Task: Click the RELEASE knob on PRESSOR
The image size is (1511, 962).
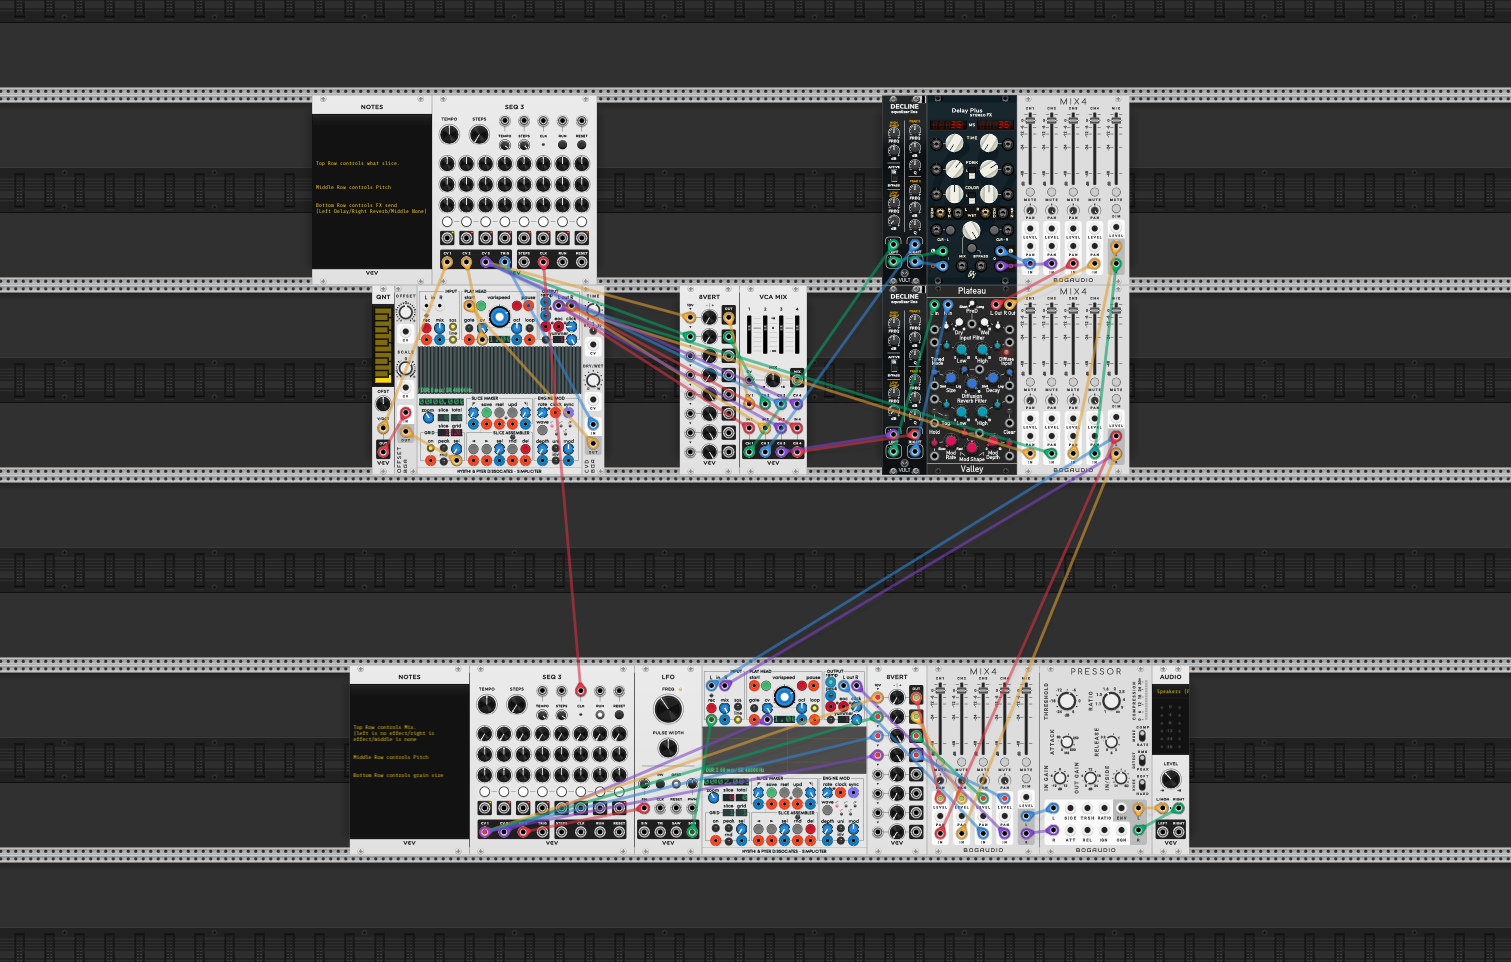Action: (x=1111, y=742)
